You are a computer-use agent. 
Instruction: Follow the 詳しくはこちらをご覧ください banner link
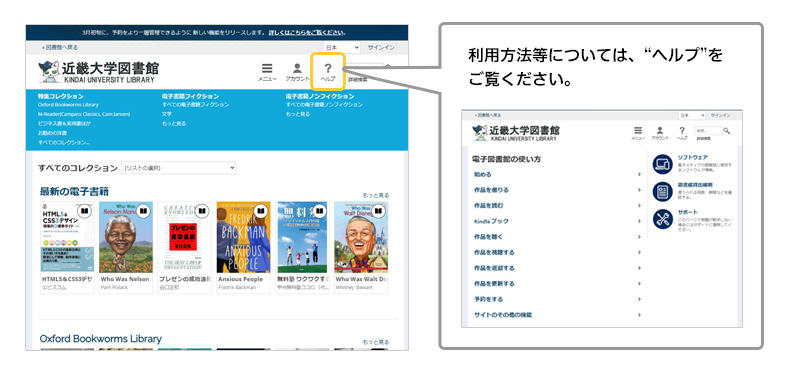[x=307, y=33]
